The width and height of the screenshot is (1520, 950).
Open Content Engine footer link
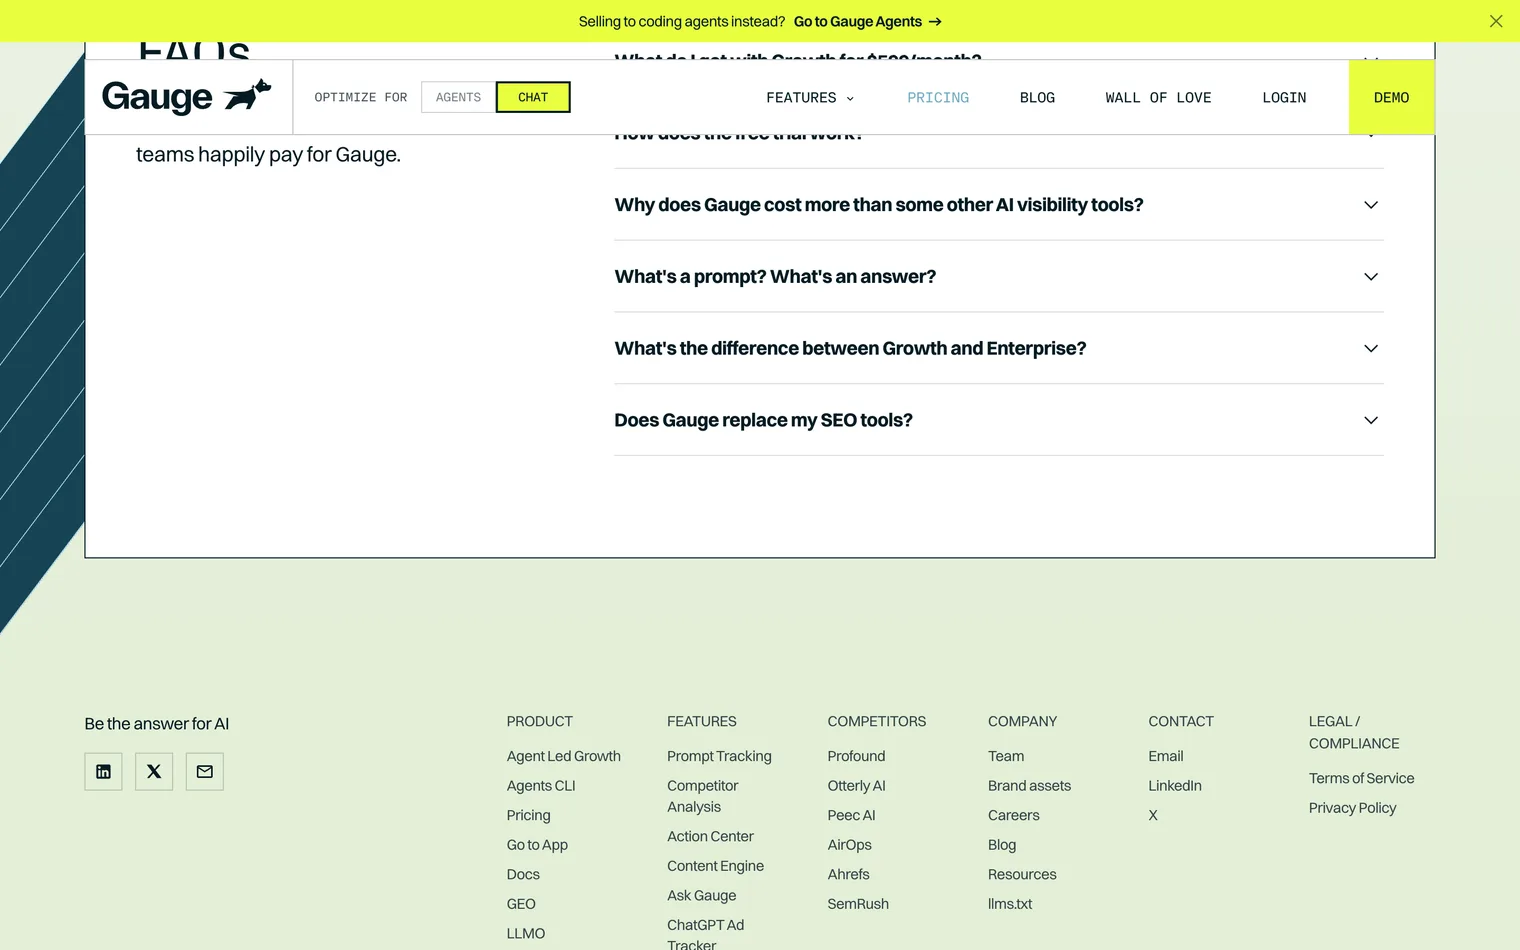[715, 866]
